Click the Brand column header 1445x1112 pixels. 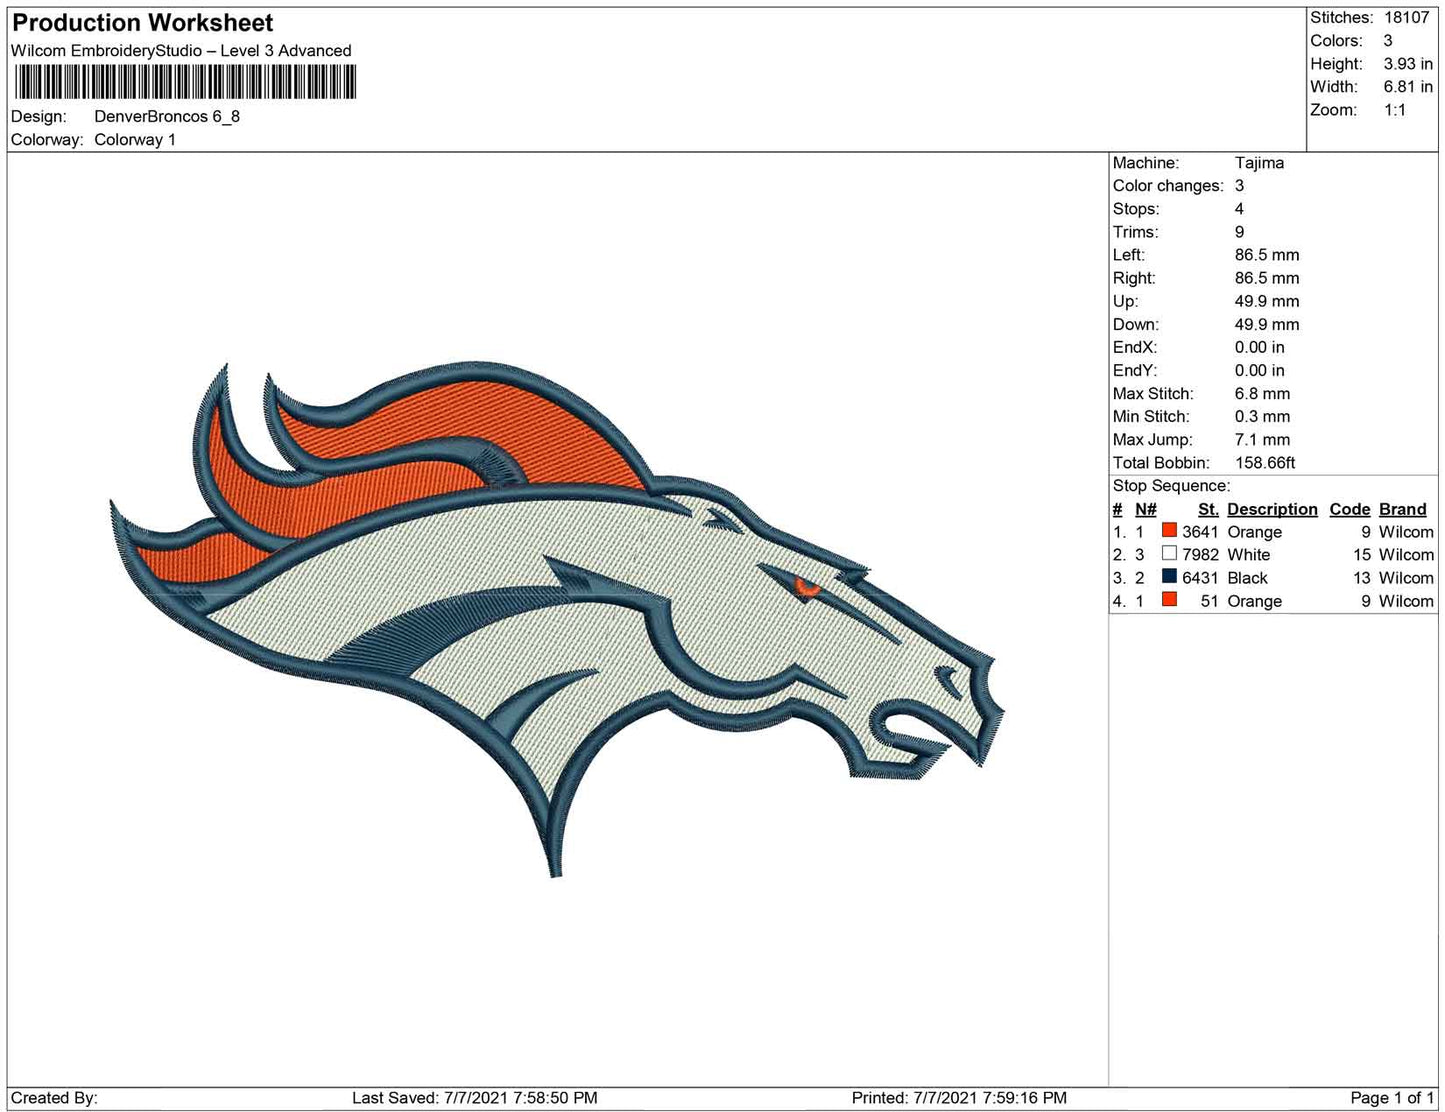click(x=1402, y=509)
